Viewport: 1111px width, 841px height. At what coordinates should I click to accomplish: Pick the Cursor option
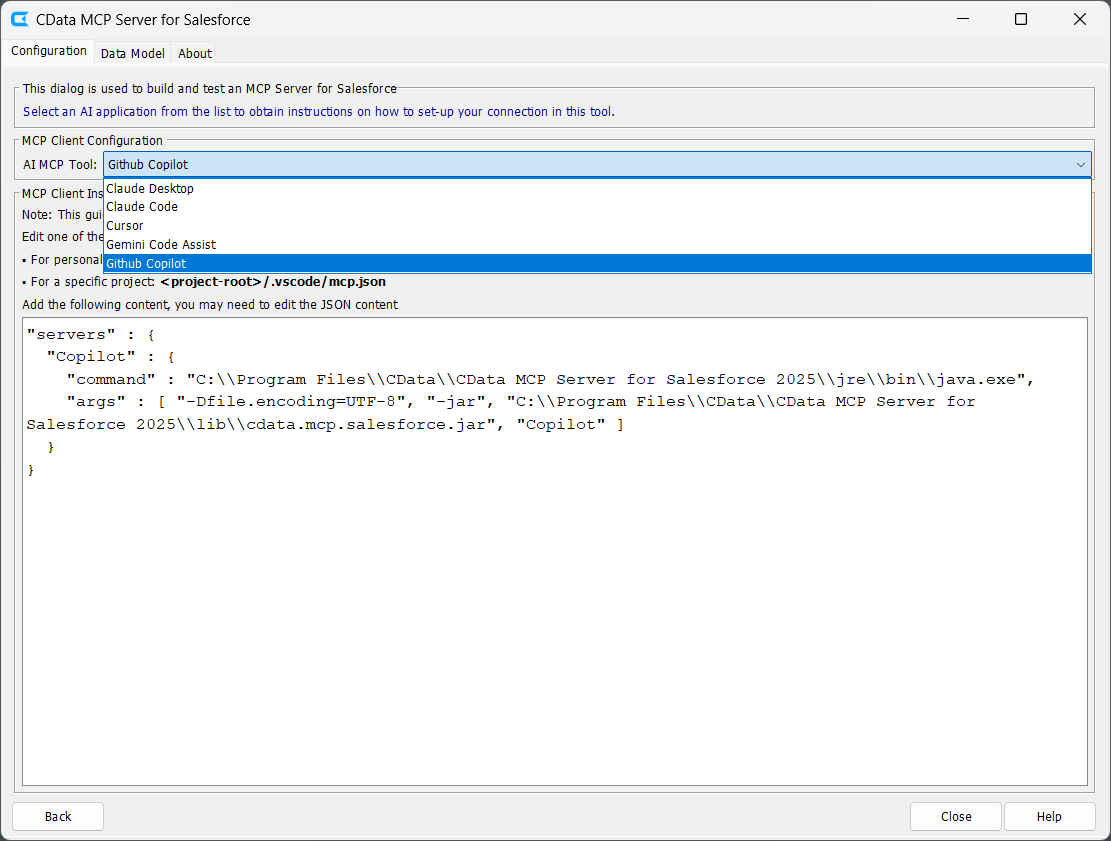coord(125,226)
